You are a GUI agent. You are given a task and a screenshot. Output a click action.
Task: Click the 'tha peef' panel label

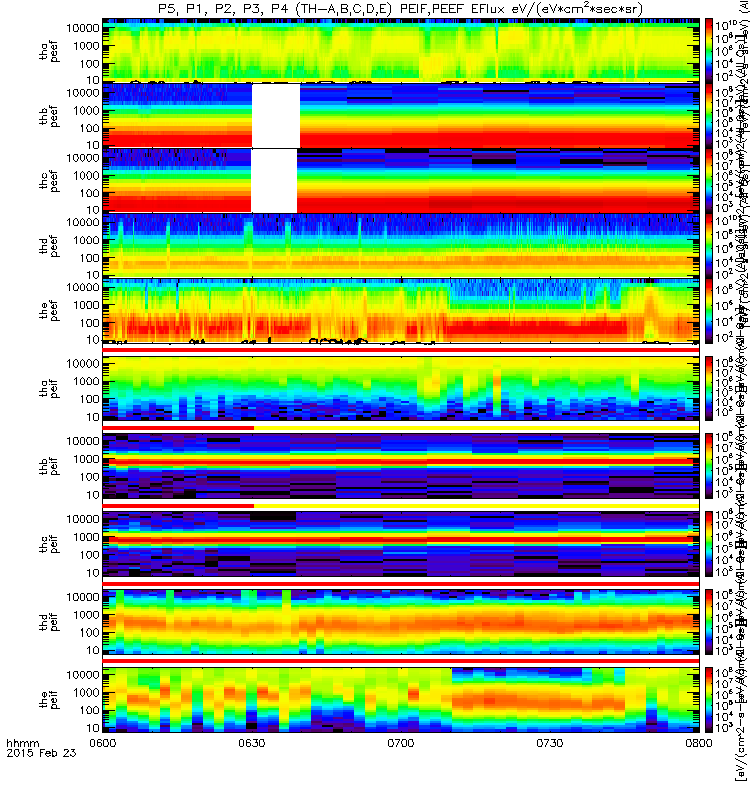(49, 52)
